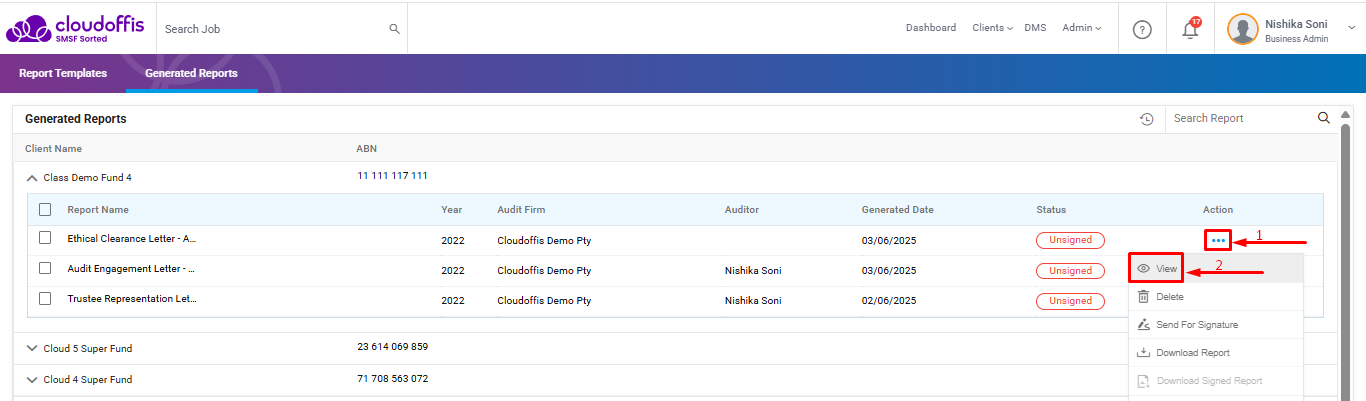This screenshot has height=401, width=1366.
Task: Go to Dashboard
Action: [x=931, y=28]
